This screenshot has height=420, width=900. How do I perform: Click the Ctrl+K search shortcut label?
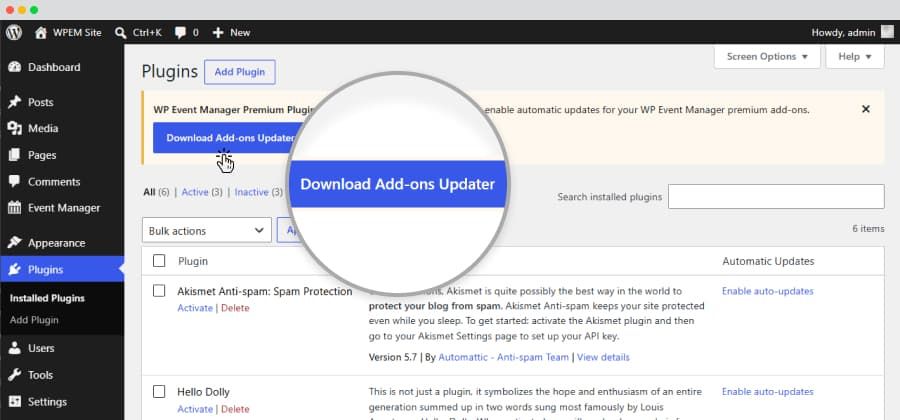(x=147, y=33)
